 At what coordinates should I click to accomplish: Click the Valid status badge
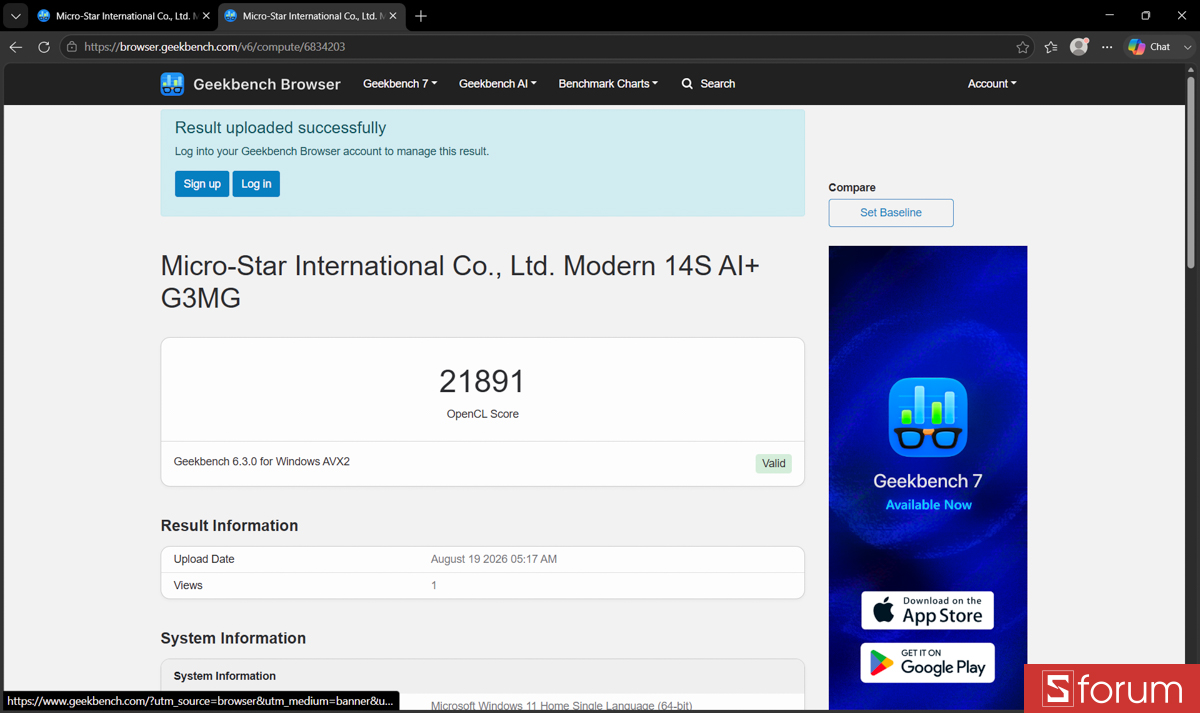774,464
